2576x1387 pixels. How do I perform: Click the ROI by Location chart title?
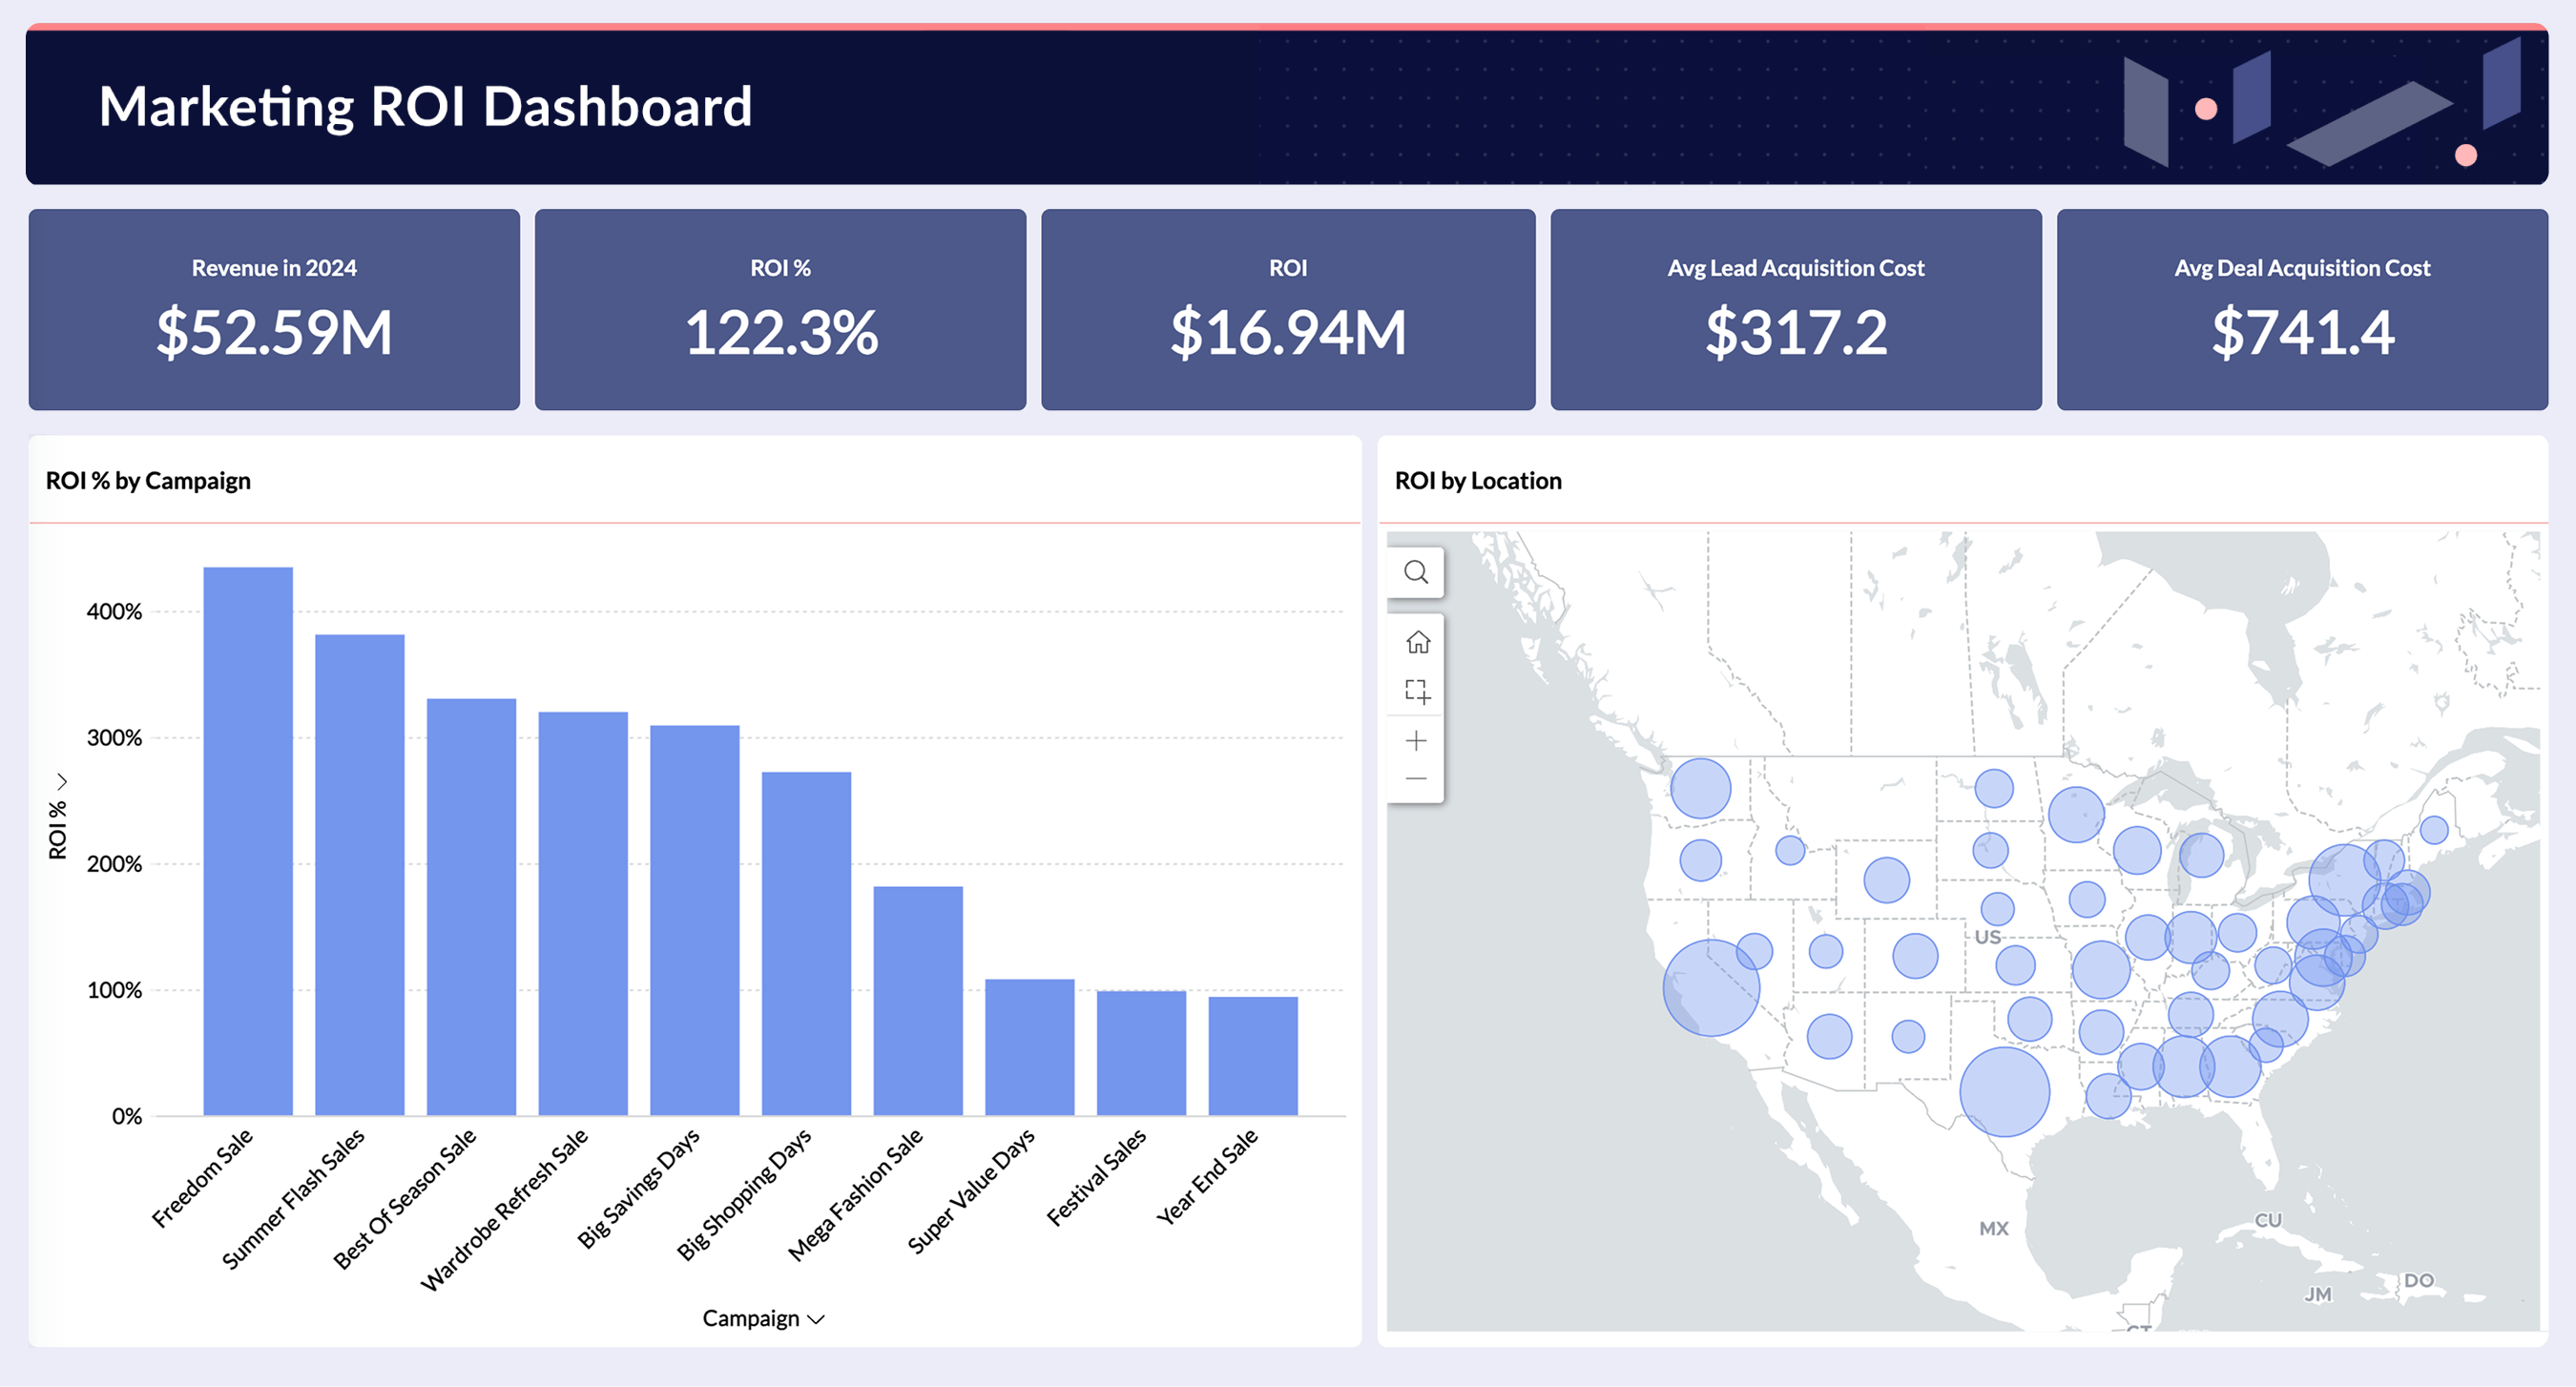(1478, 480)
